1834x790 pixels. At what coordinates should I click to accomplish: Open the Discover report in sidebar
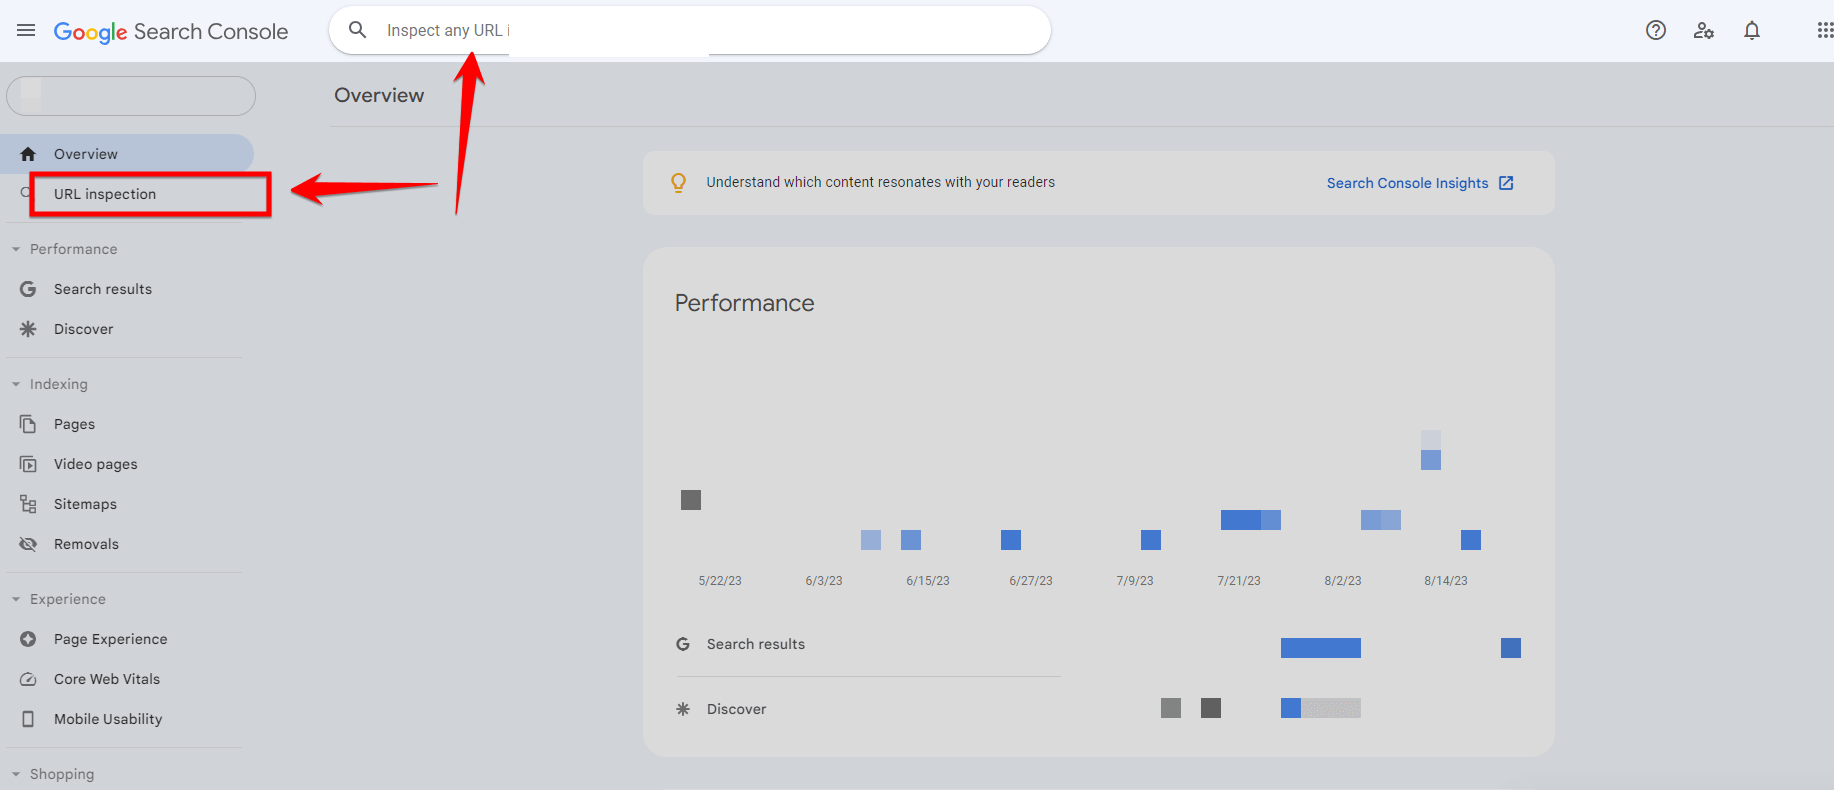pyautogui.click(x=84, y=329)
